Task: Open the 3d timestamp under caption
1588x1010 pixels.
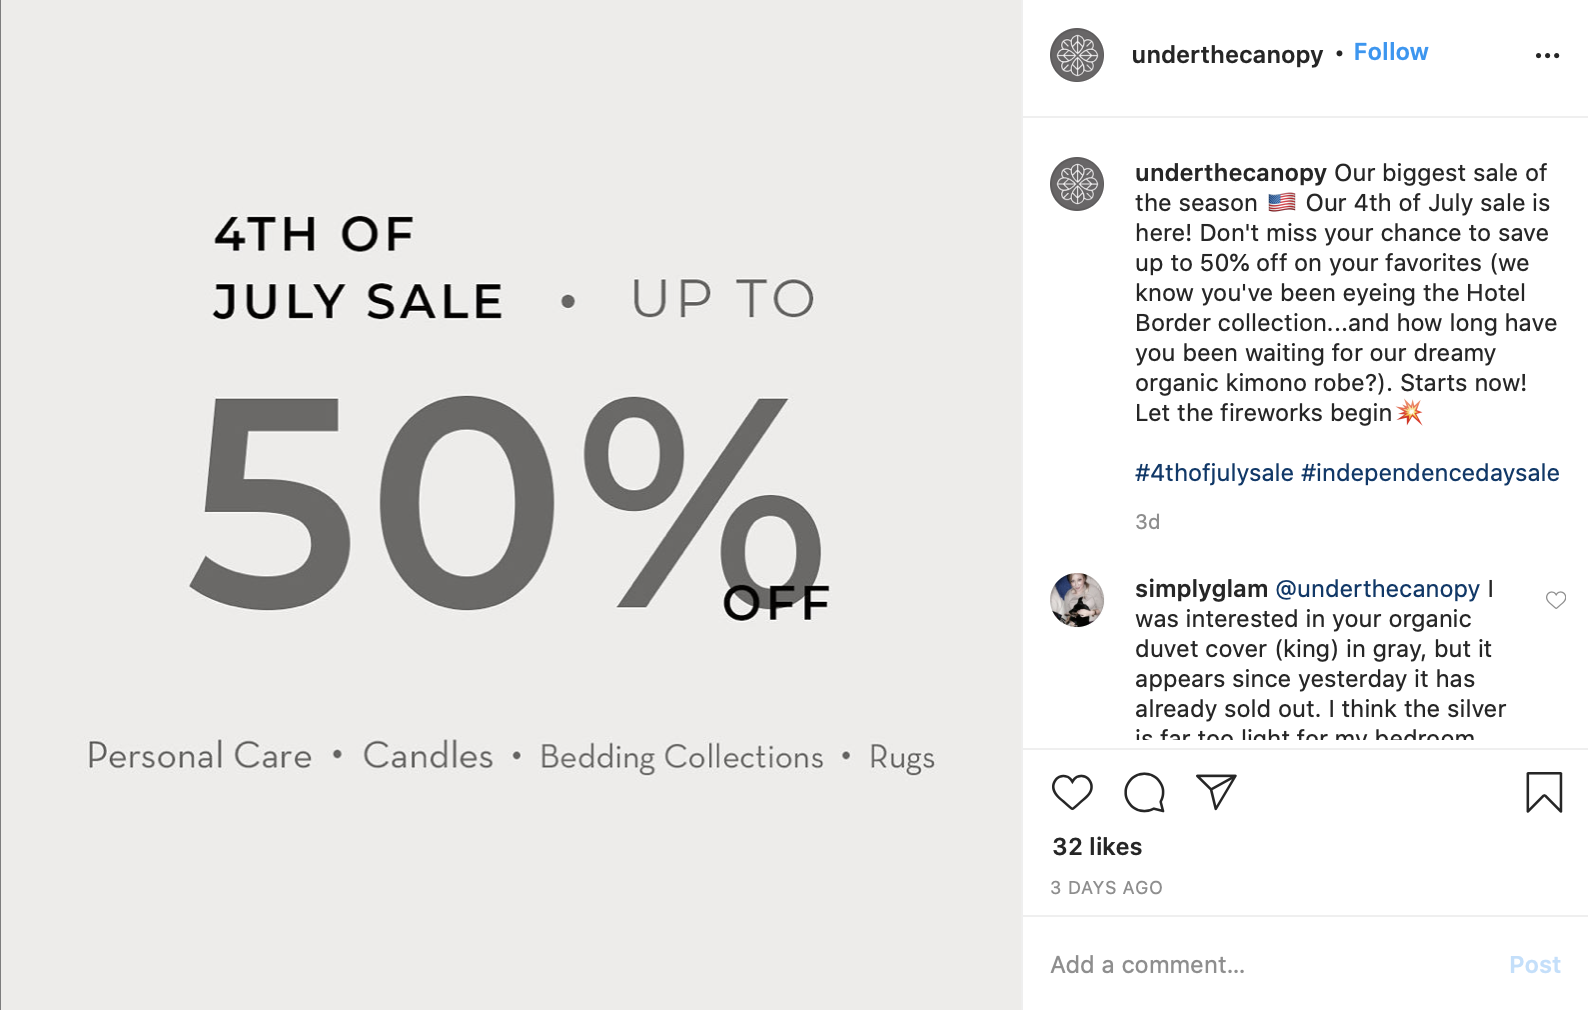Action: (1147, 522)
